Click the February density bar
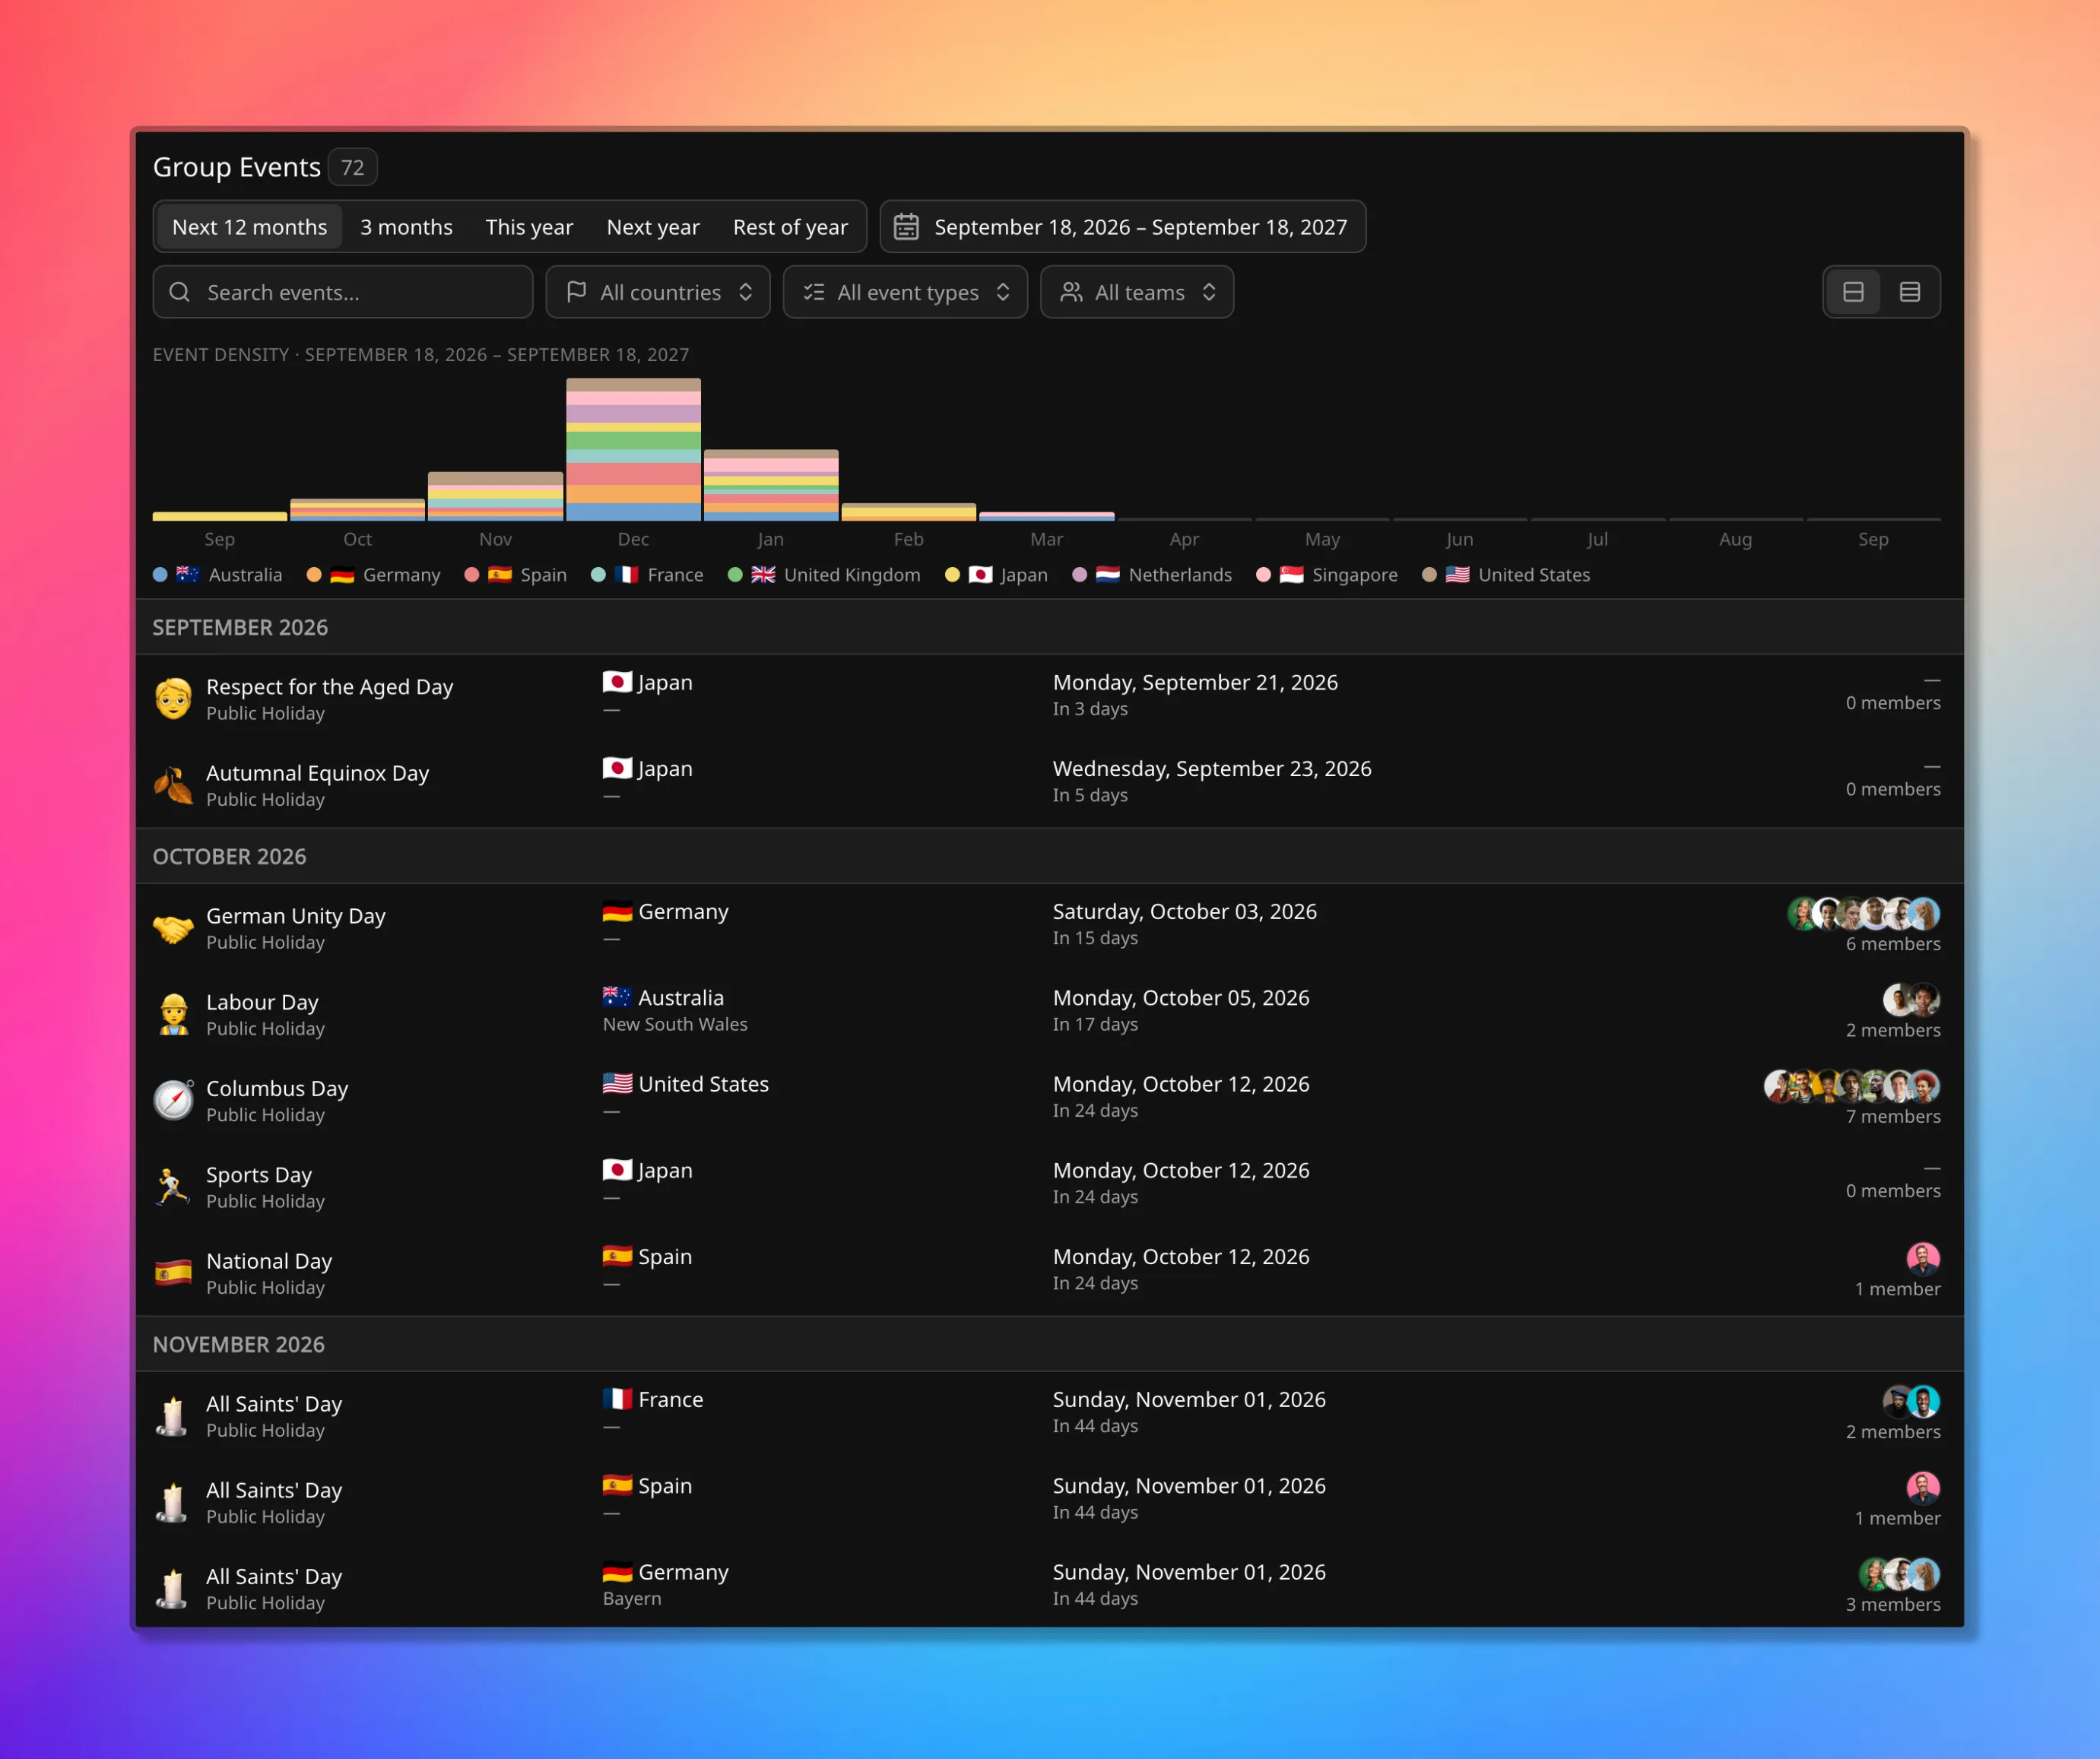 (908, 511)
